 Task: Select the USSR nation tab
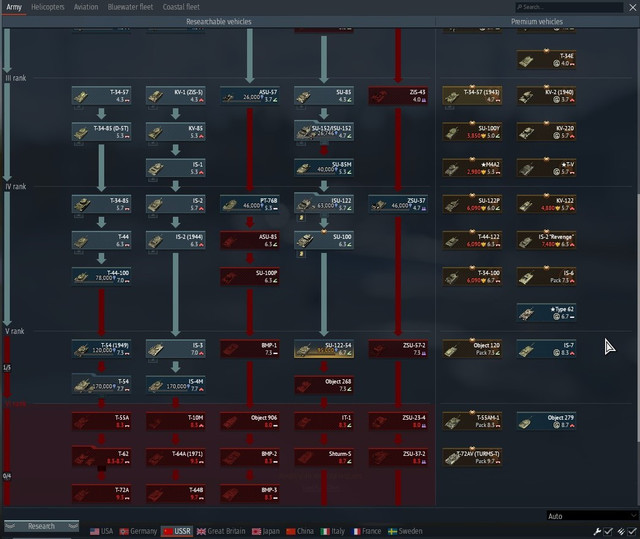pyautogui.click(x=177, y=531)
